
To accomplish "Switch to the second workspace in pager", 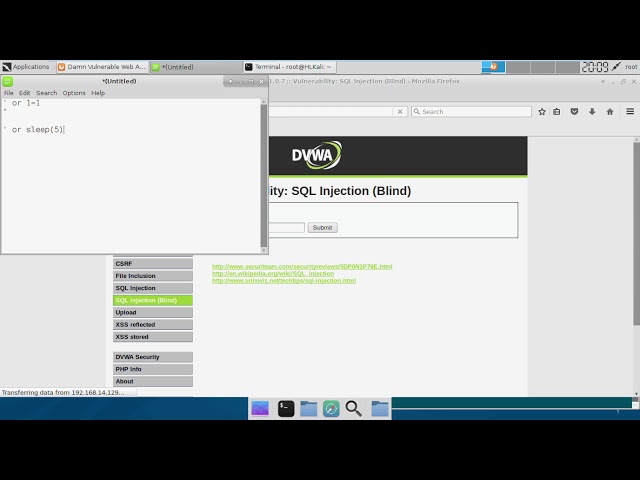I will 518,67.
